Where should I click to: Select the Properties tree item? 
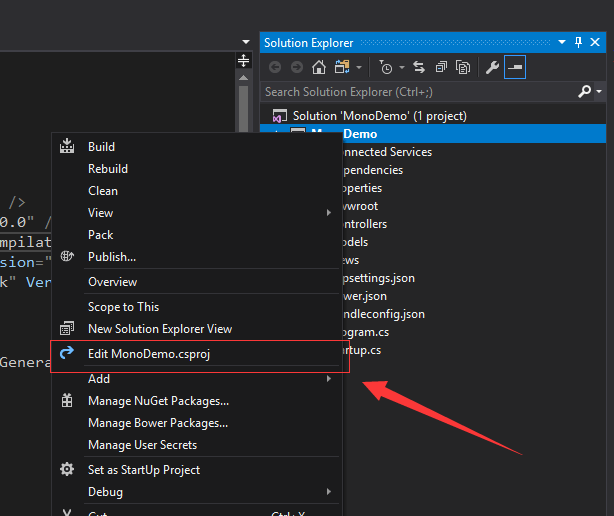pyautogui.click(x=362, y=188)
